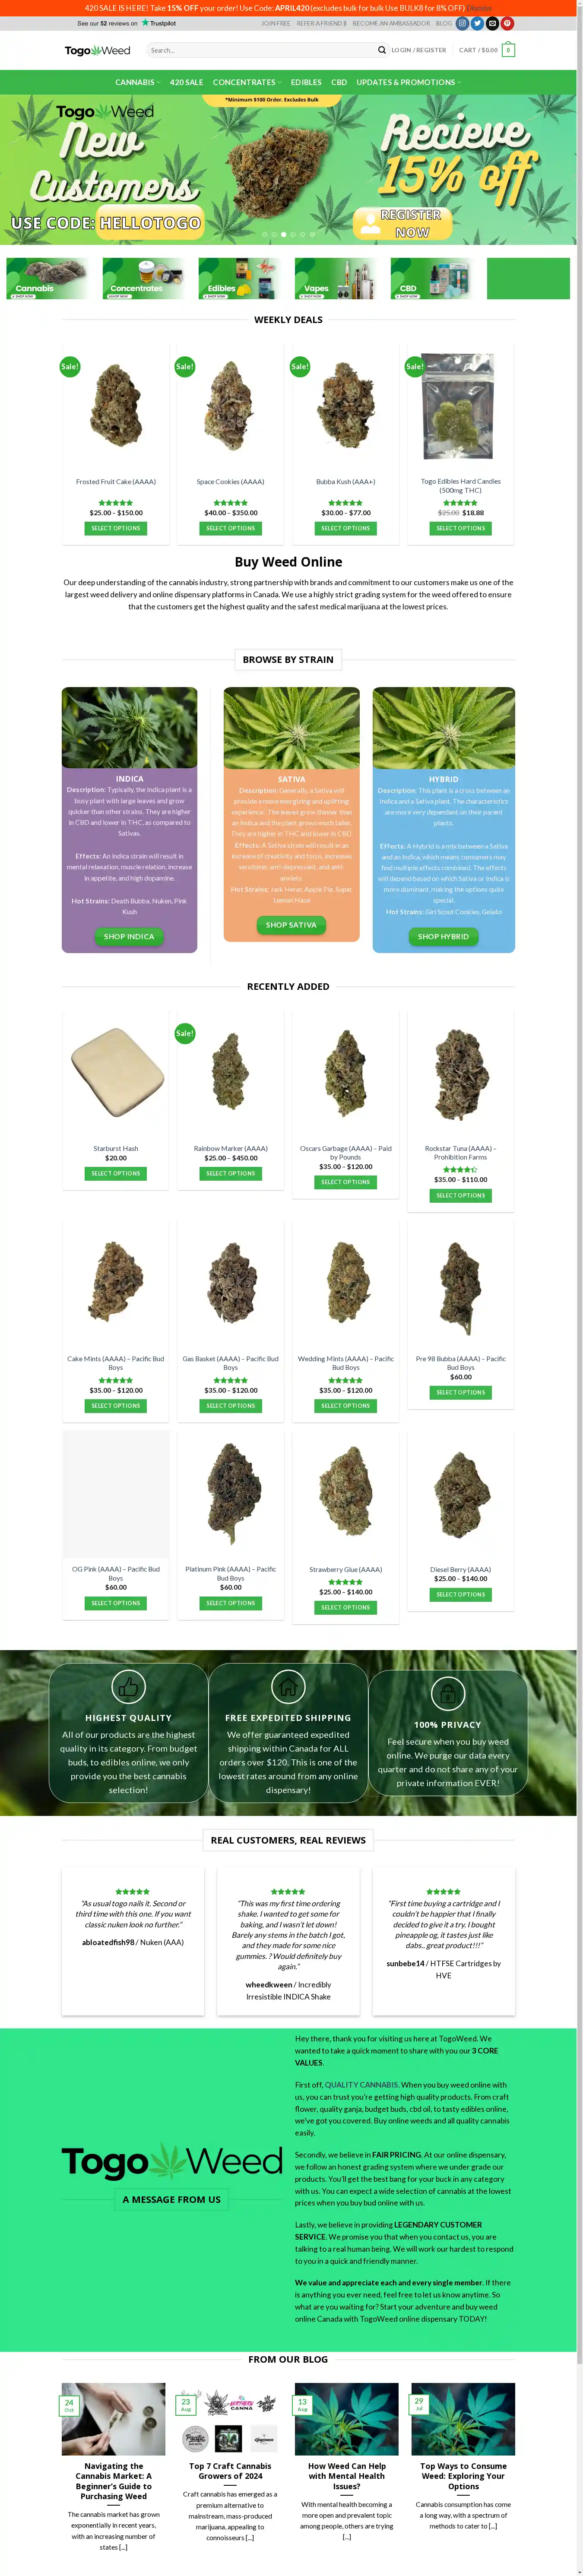The image size is (583, 2576).
Task: Open the Twitter social icon
Action: click(x=477, y=23)
